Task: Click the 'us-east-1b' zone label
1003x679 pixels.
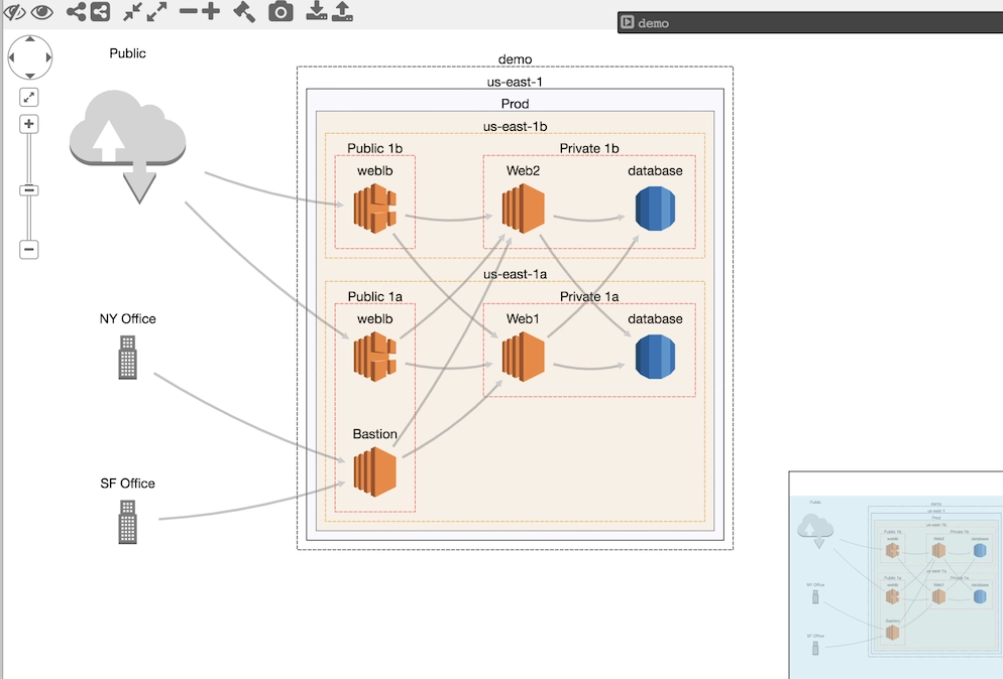Action: [x=515, y=126]
